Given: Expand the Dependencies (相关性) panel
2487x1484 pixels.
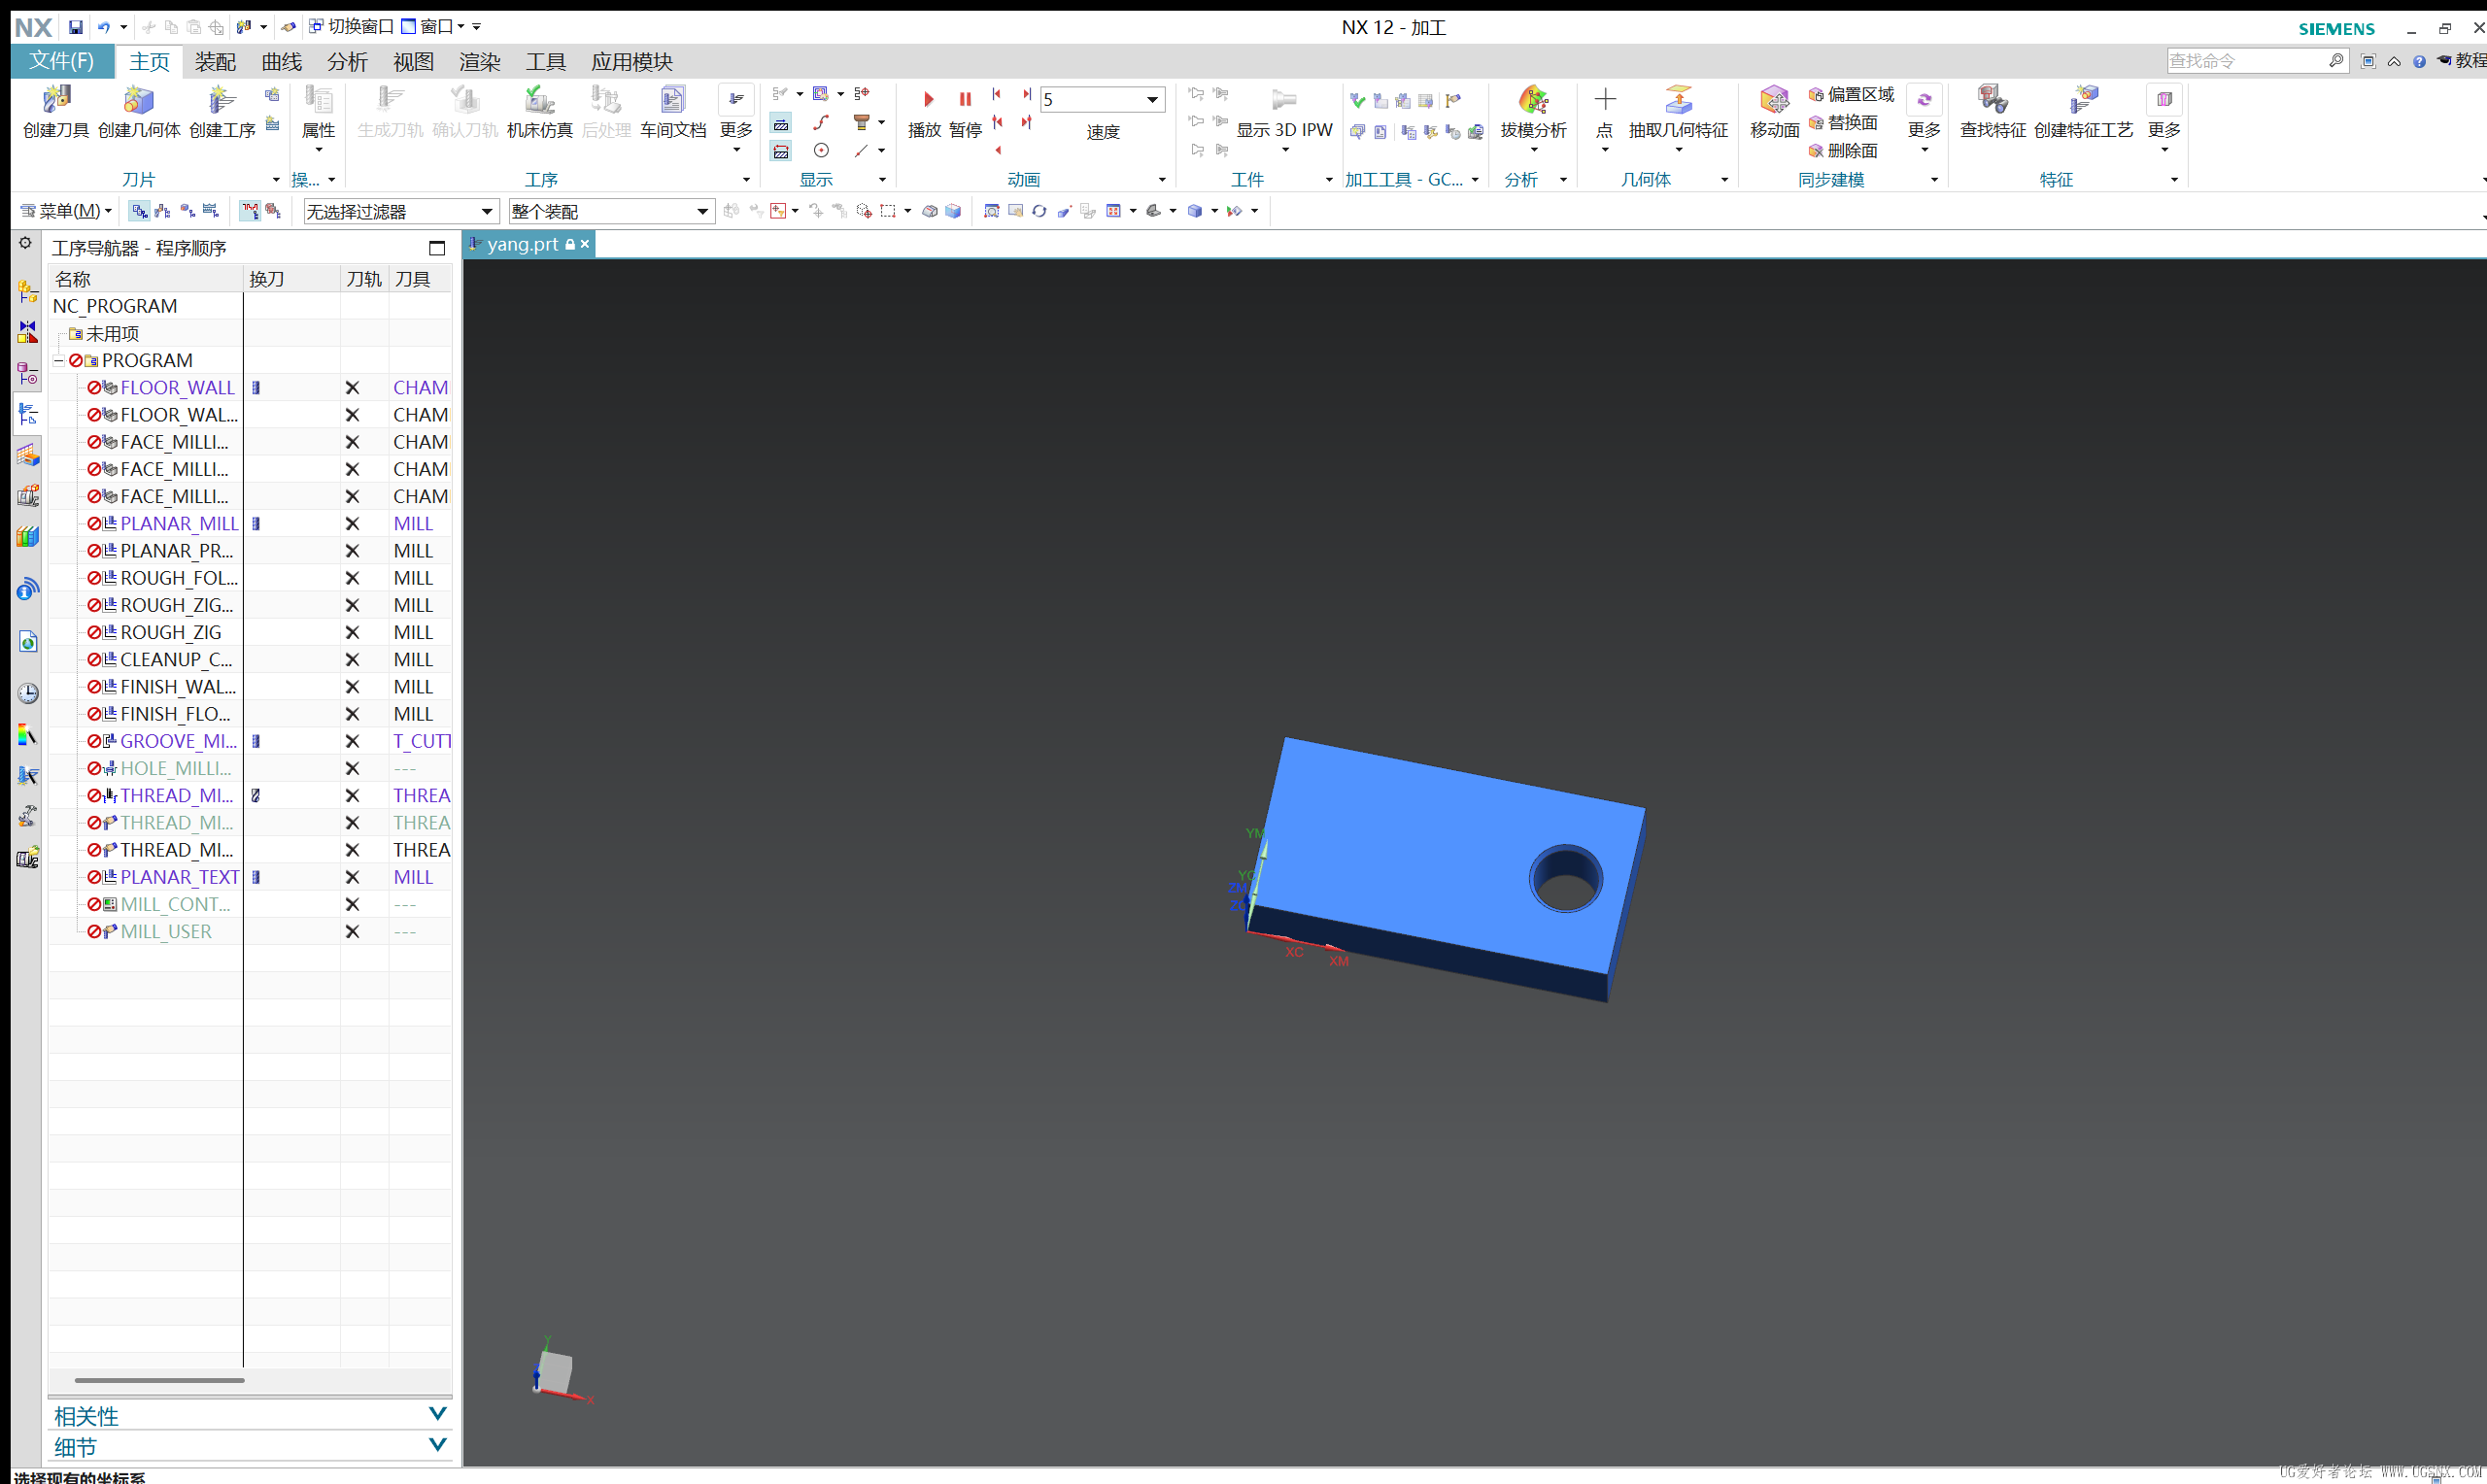Looking at the screenshot, I should coord(437,1415).
